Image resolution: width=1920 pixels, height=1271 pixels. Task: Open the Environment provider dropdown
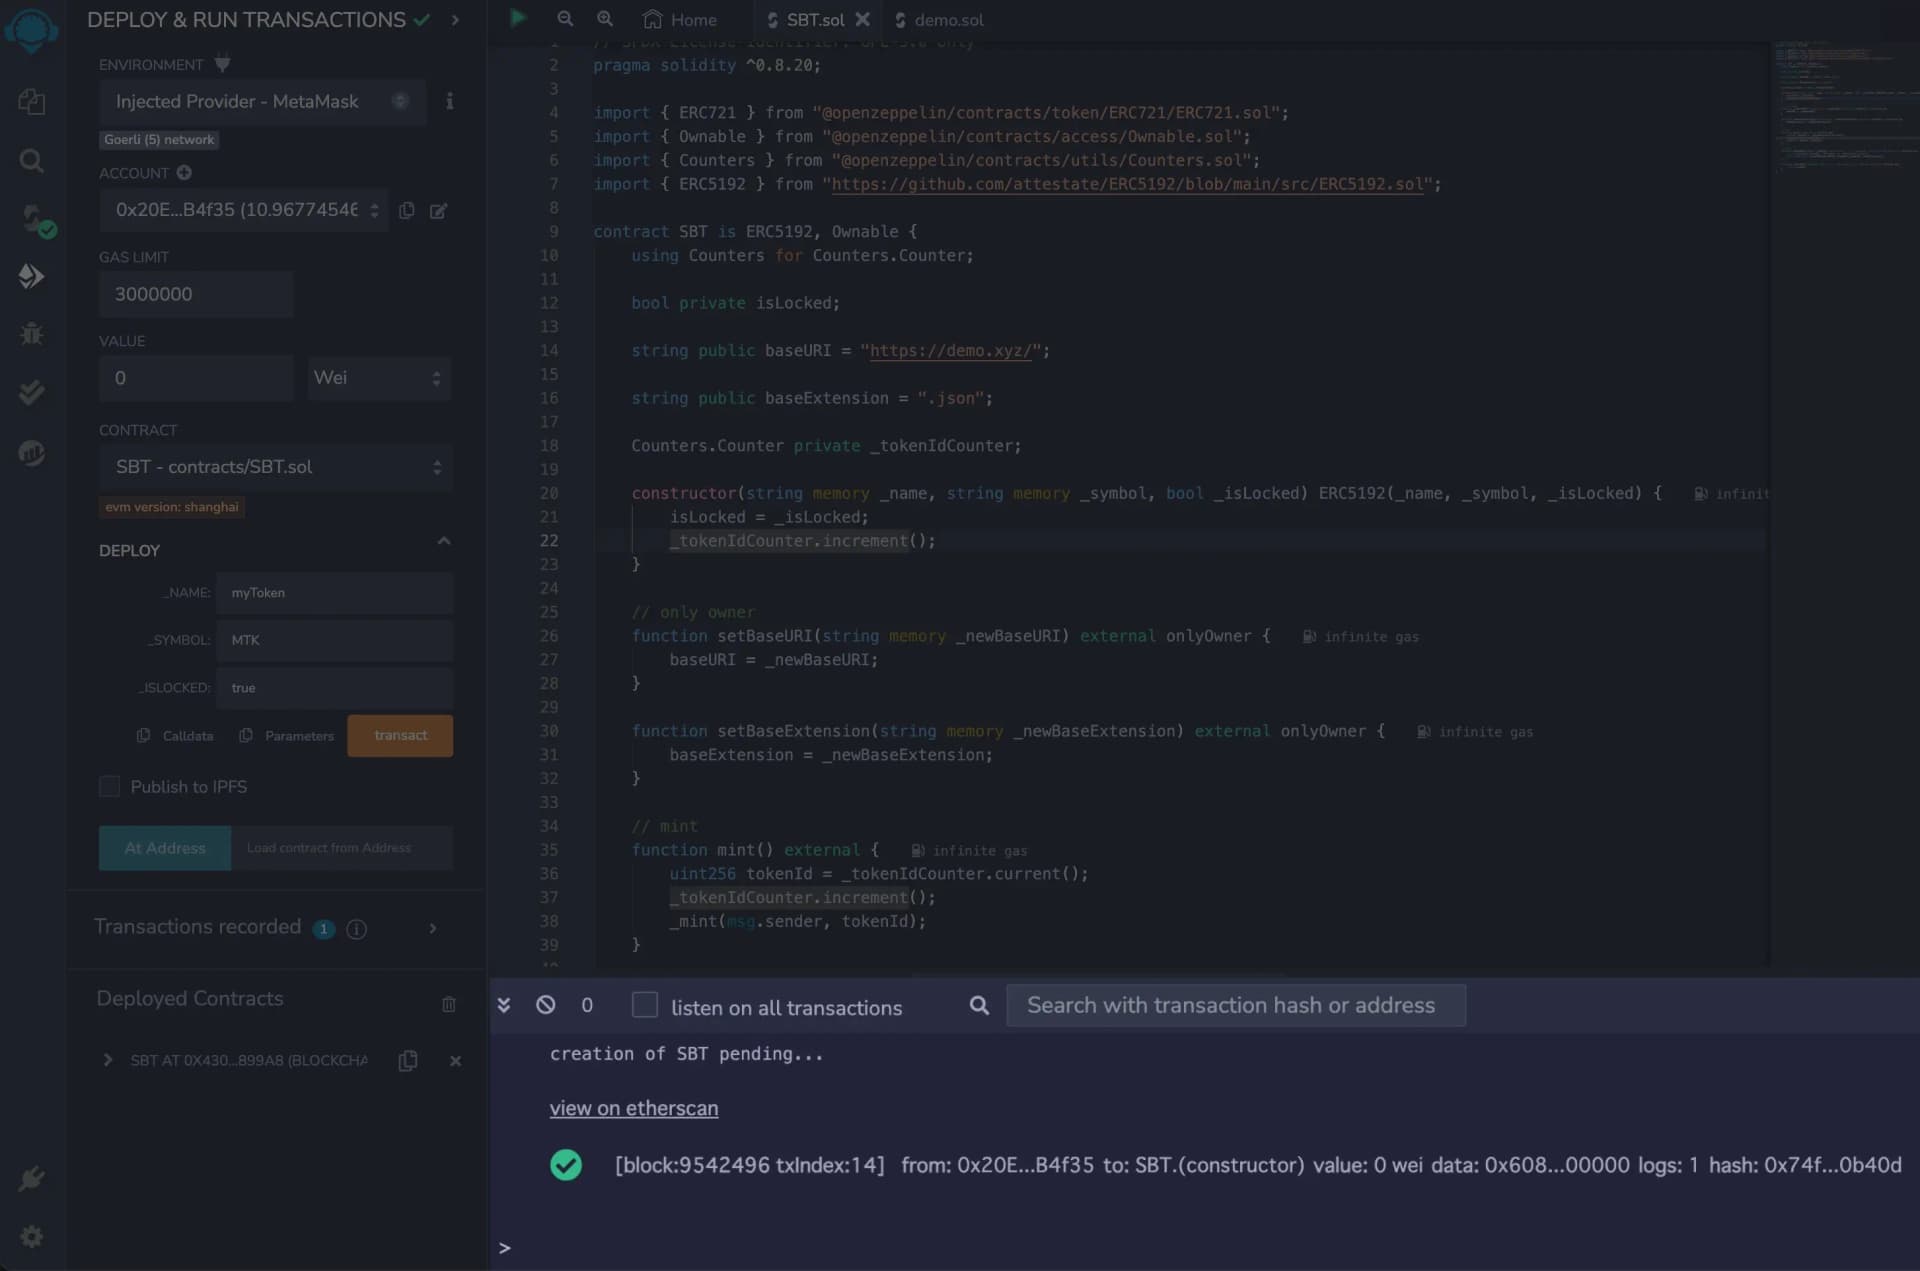262,101
